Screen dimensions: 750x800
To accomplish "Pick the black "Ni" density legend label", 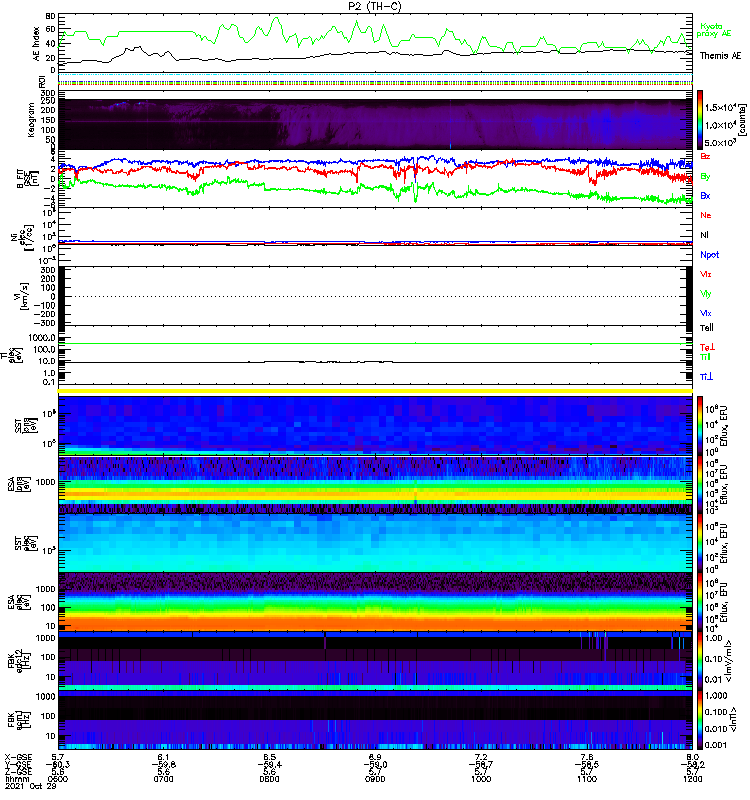I will (x=704, y=235).
